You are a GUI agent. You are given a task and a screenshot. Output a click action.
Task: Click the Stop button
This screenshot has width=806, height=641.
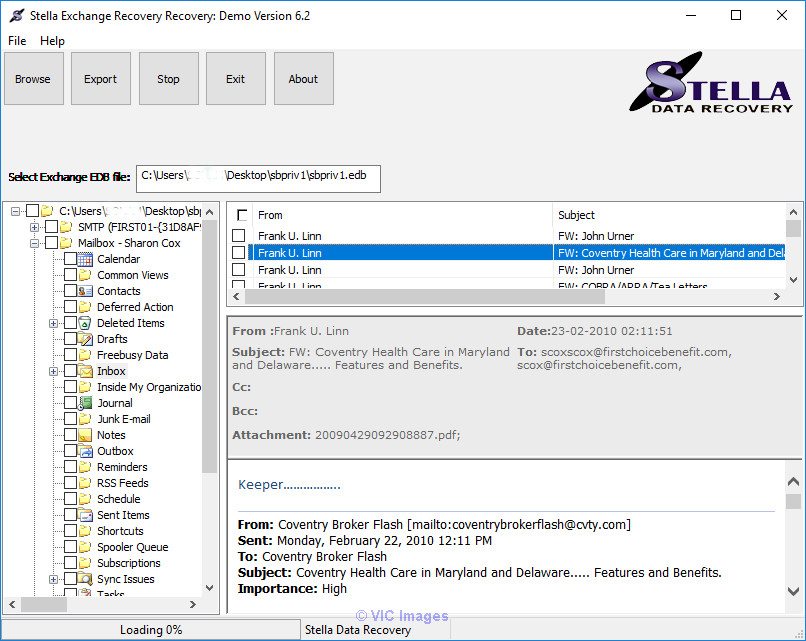click(169, 79)
